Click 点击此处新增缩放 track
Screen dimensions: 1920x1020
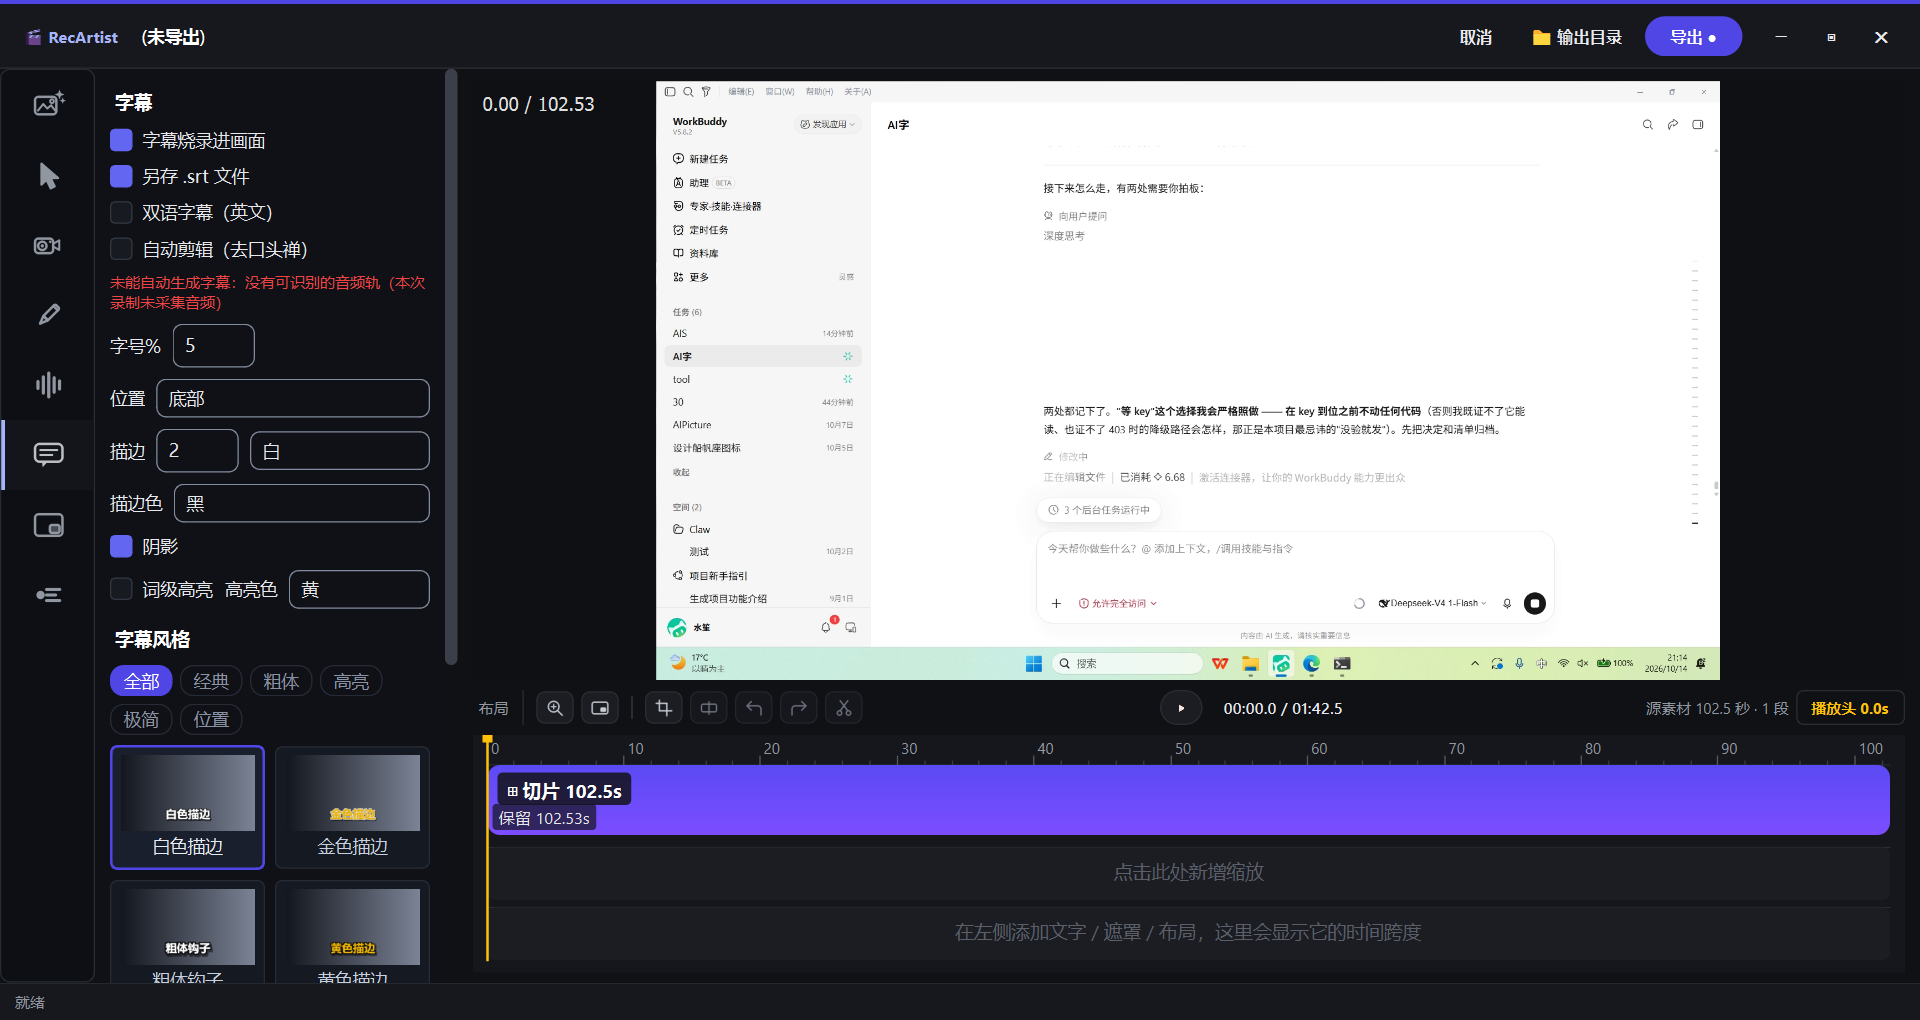coord(1189,872)
